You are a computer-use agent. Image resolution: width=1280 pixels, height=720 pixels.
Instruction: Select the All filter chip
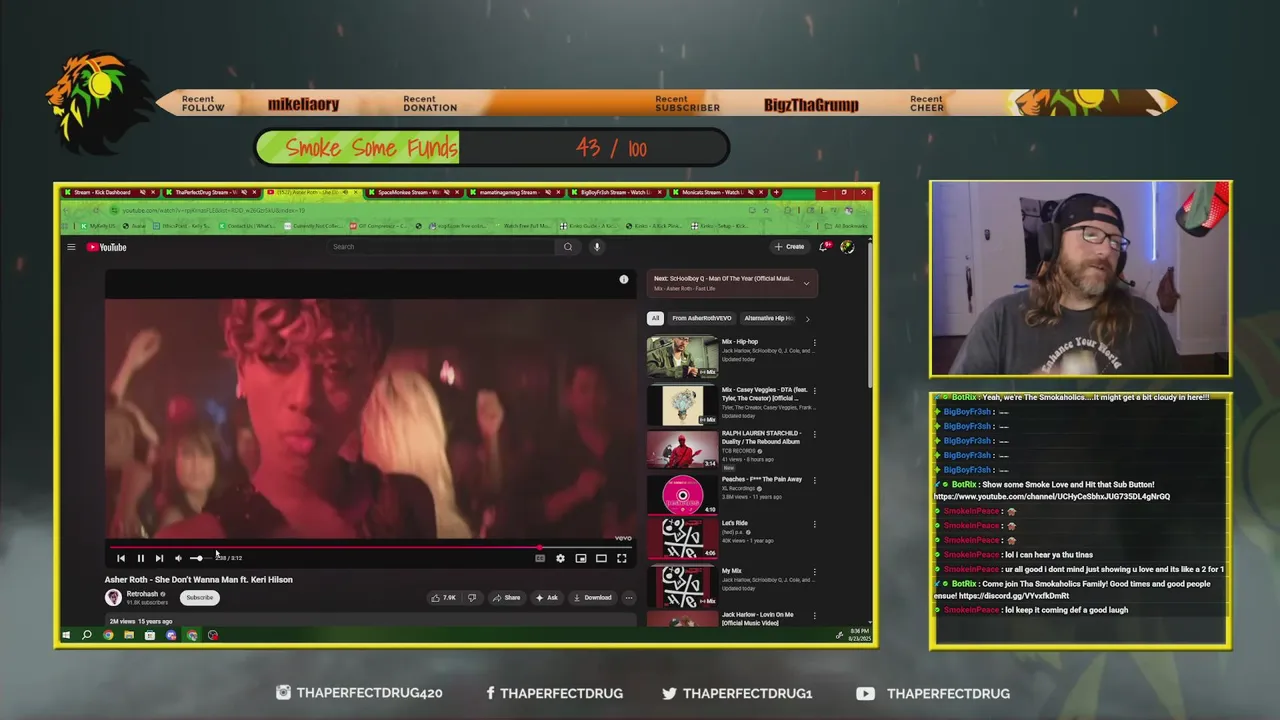click(x=655, y=318)
